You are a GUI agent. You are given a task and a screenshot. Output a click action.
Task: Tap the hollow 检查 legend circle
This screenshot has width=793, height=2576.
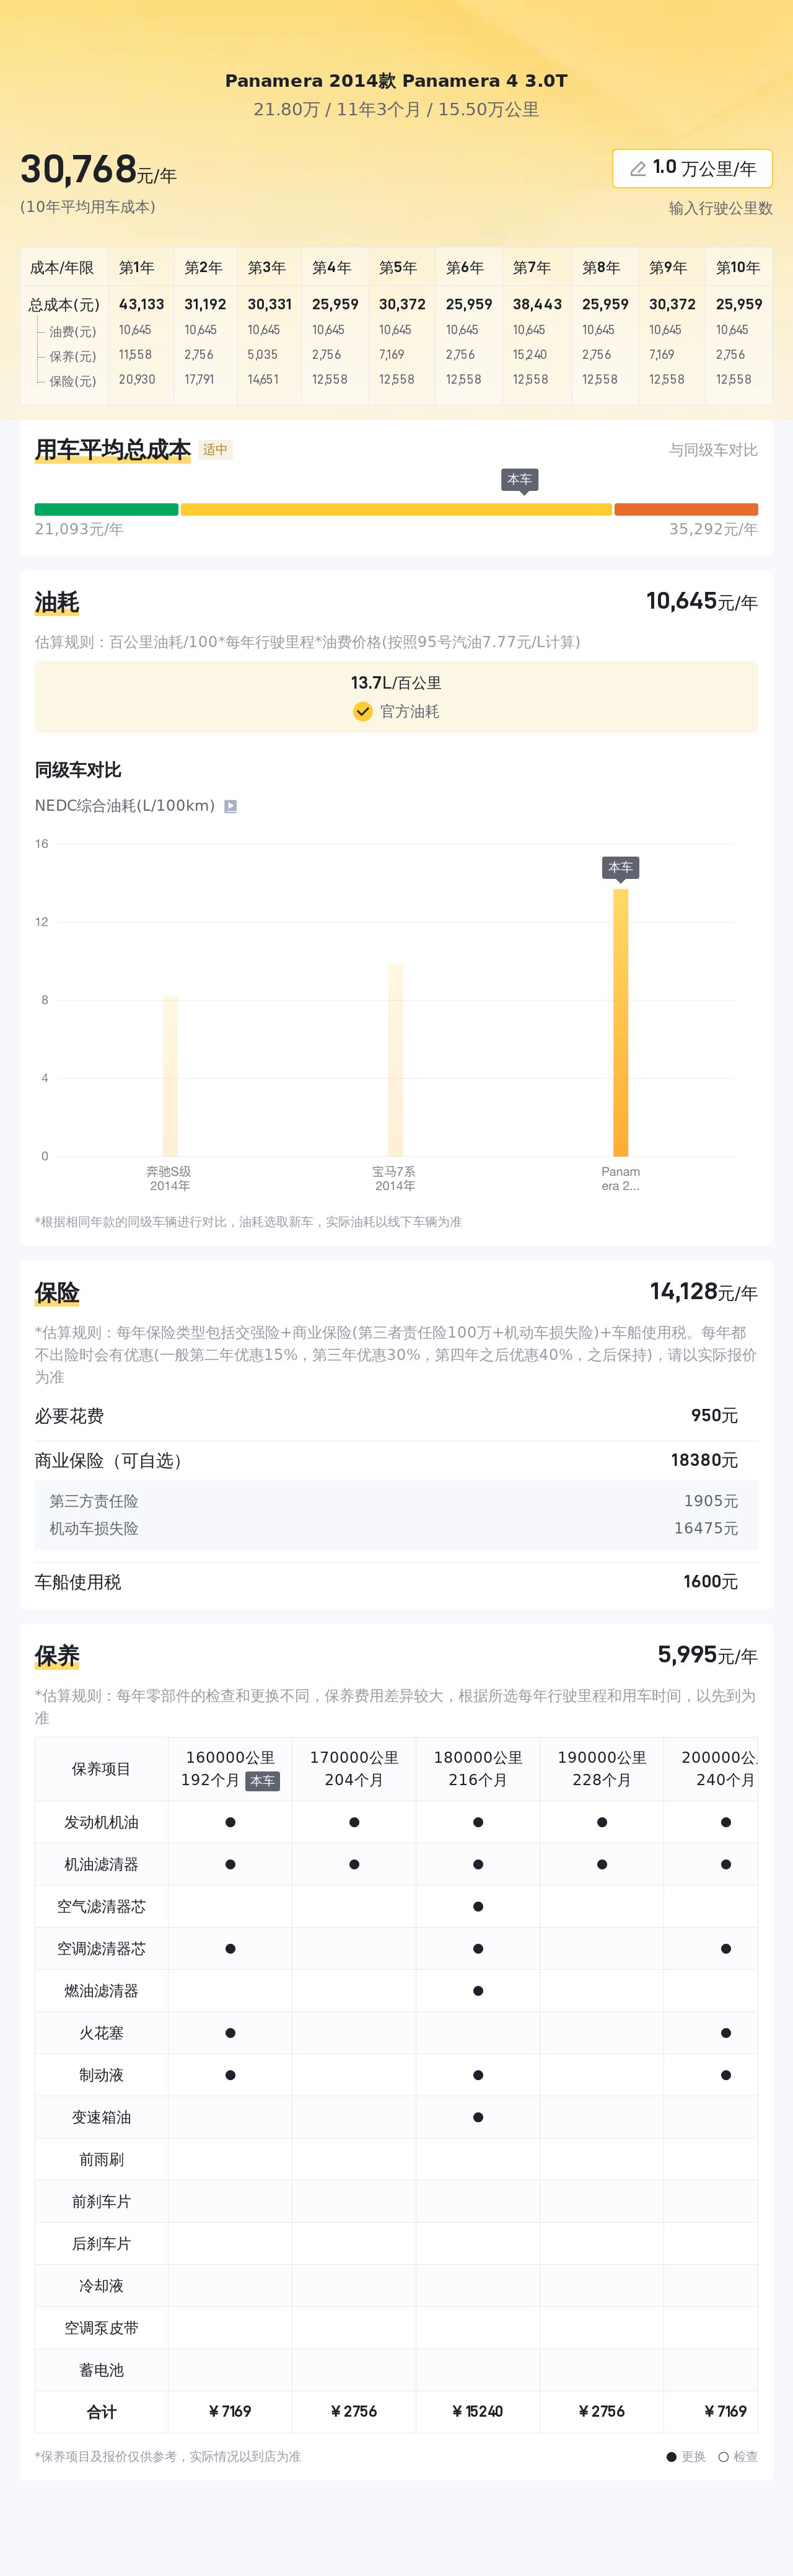coord(723,2456)
